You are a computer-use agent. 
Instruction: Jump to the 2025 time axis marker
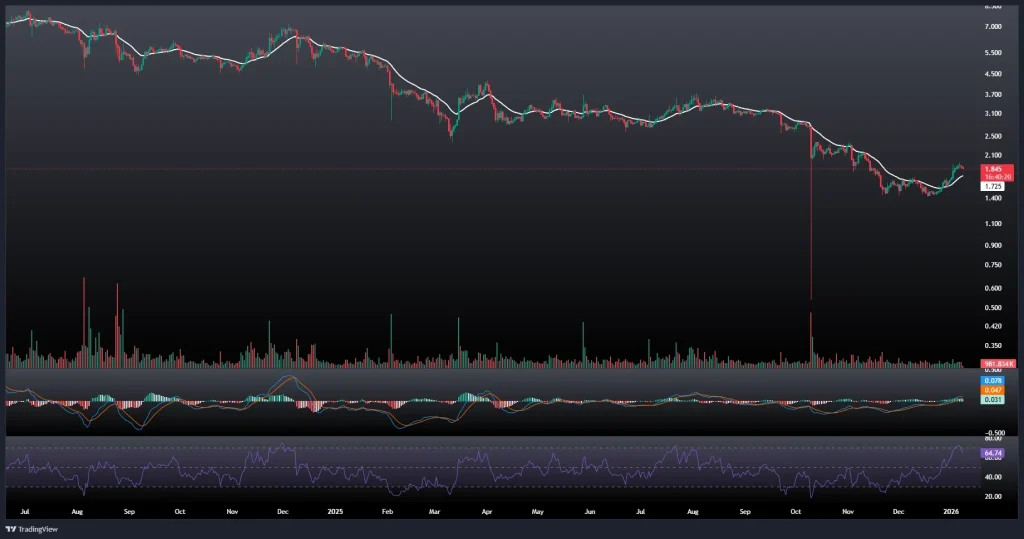tap(334, 511)
